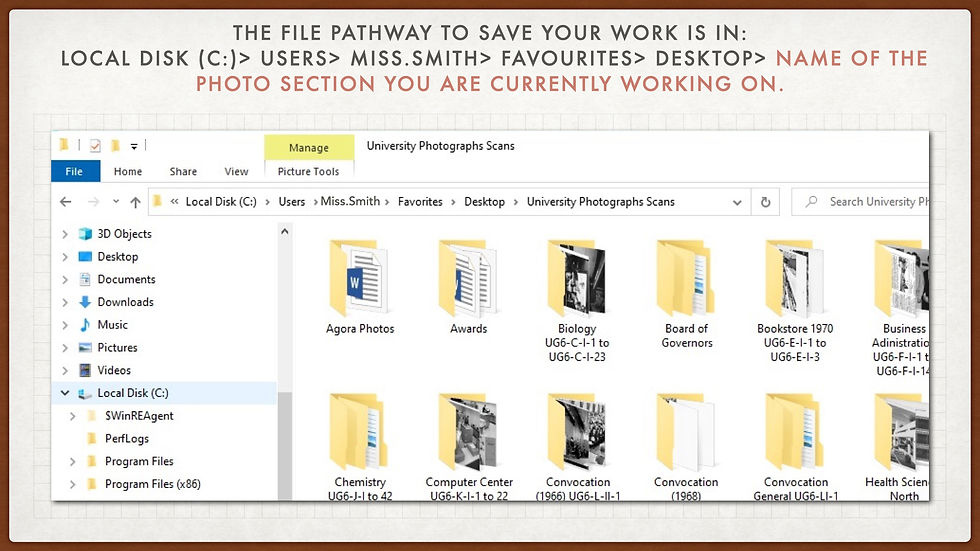This screenshot has height=551, width=980.
Task: Expand the Videos tree node
Action: coord(65,370)
